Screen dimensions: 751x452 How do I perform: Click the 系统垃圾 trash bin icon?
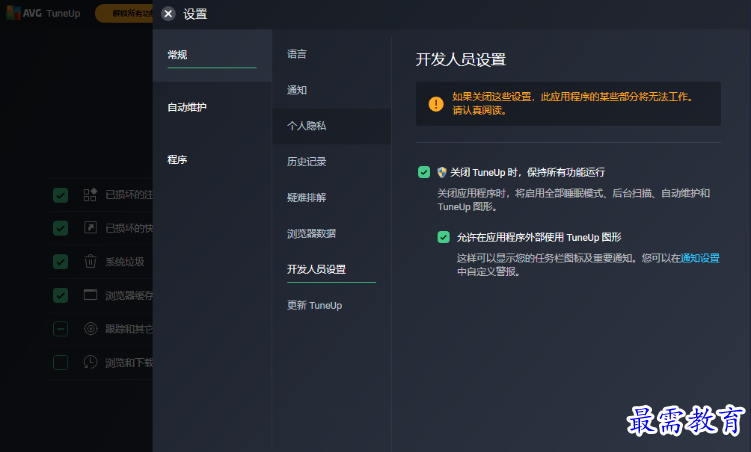tap(90, 261)
